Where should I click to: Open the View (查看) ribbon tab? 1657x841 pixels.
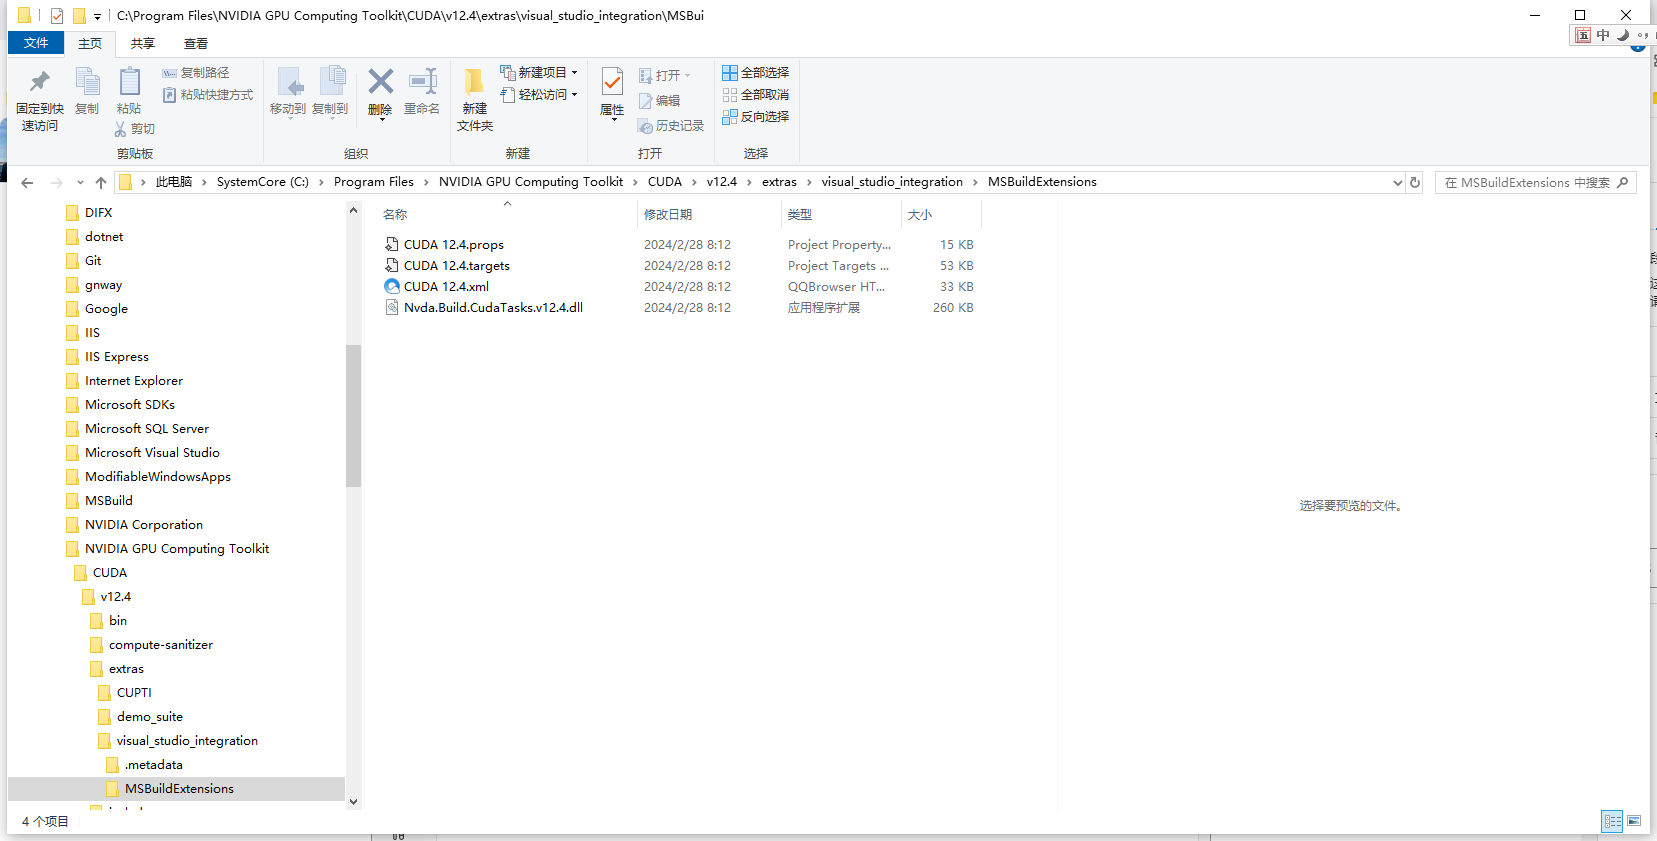point(196,43)
